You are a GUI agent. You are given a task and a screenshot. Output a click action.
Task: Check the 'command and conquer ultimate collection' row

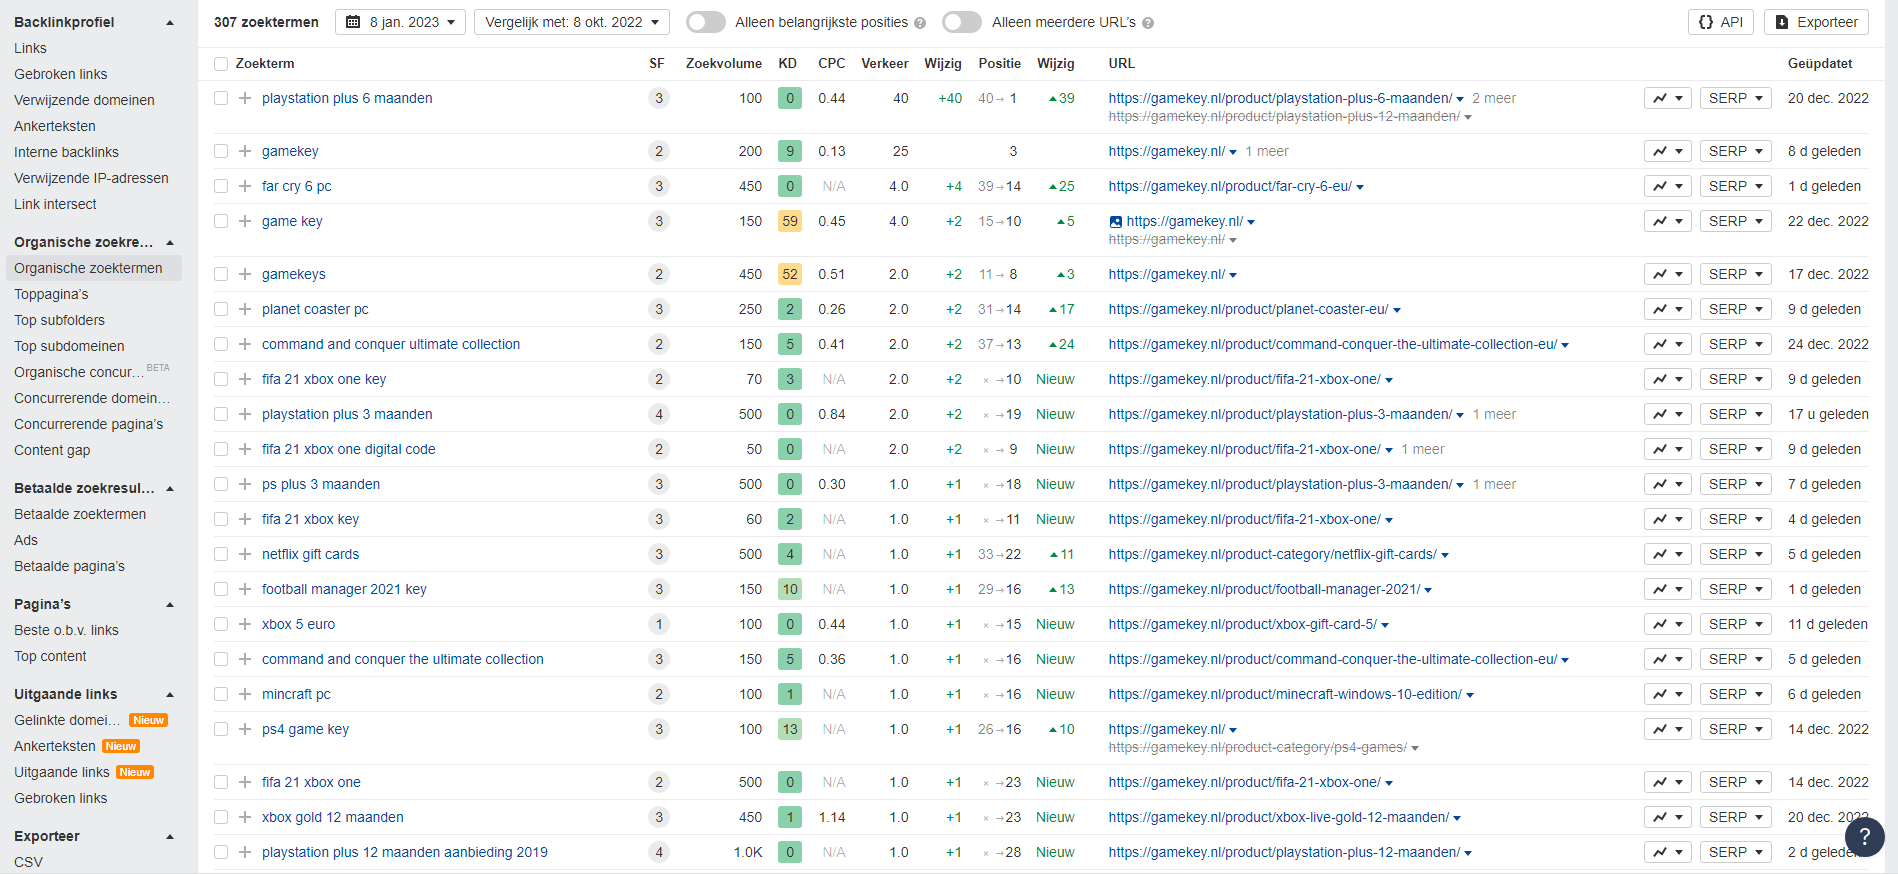[221, 344]
